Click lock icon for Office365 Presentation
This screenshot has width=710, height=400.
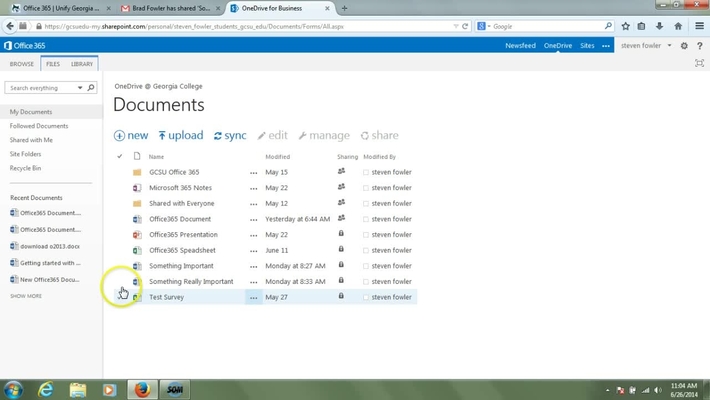click(x=341, y=233)
